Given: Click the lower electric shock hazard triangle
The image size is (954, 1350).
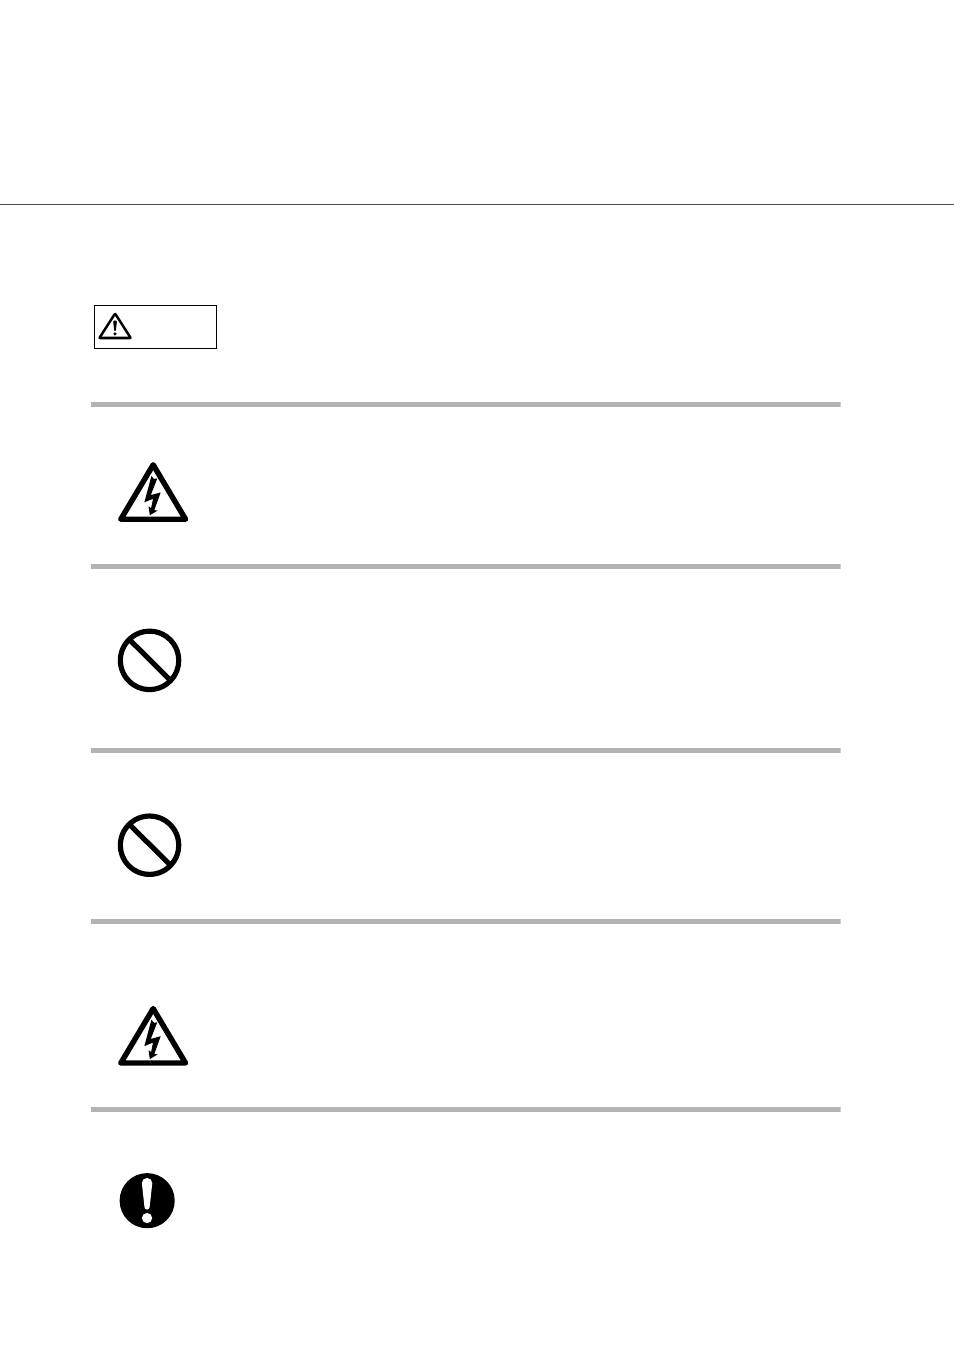Looking at the screenshot, I should [x=153, y=1036].
